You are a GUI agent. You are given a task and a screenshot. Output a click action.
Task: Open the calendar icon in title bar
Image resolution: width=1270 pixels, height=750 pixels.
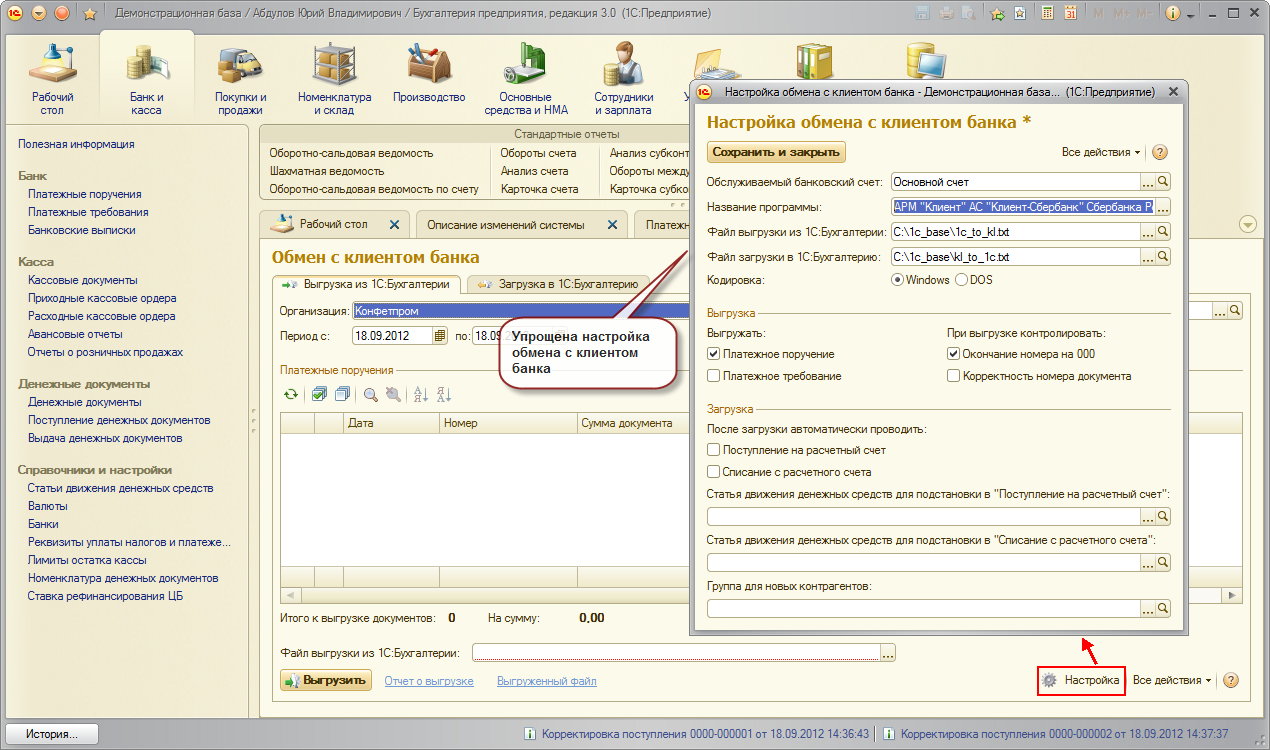click(x=1071, y=14)
